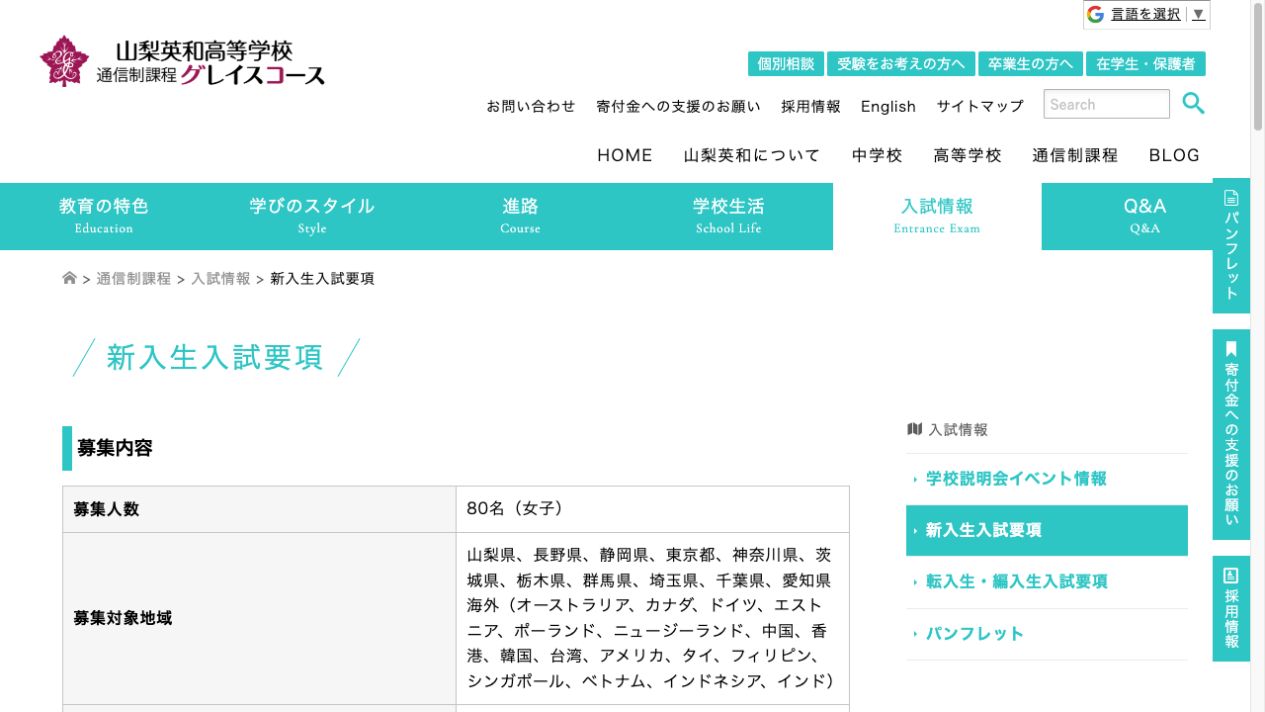Viewport: 1265px width, 712px height.
Task: Open the お問い合わせ link
Action: tap(531, 106)
